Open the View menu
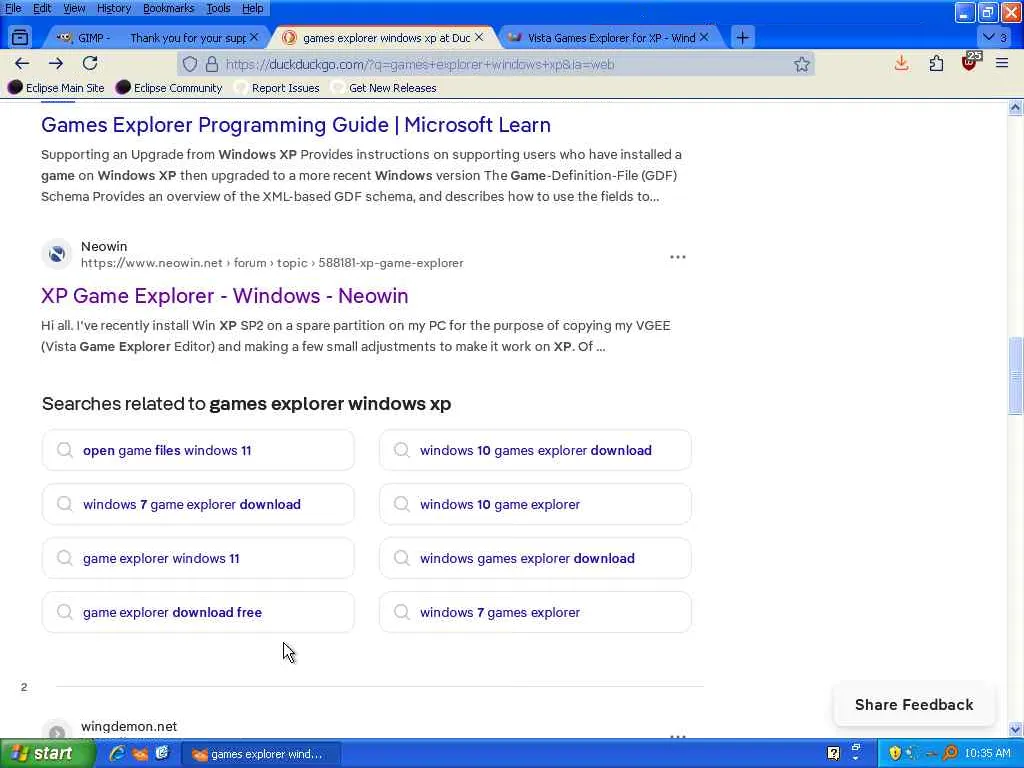This screenshot has height=768, width=1024. tap(74, 8)
